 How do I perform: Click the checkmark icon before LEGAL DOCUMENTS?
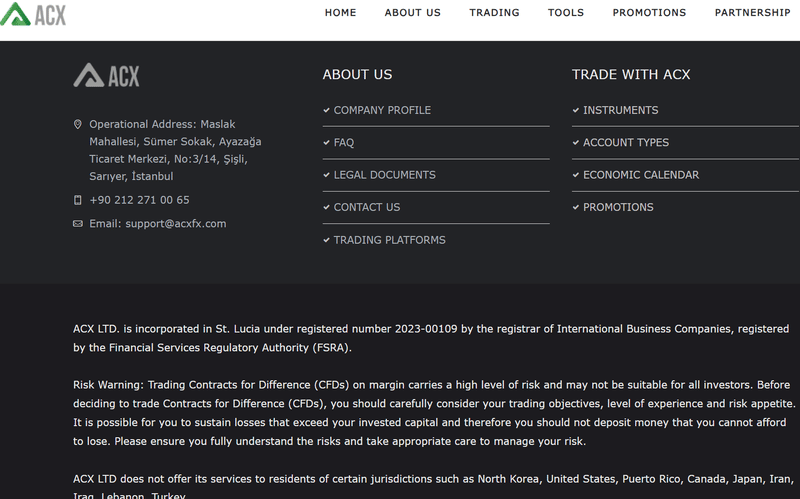tap(327, 175)
